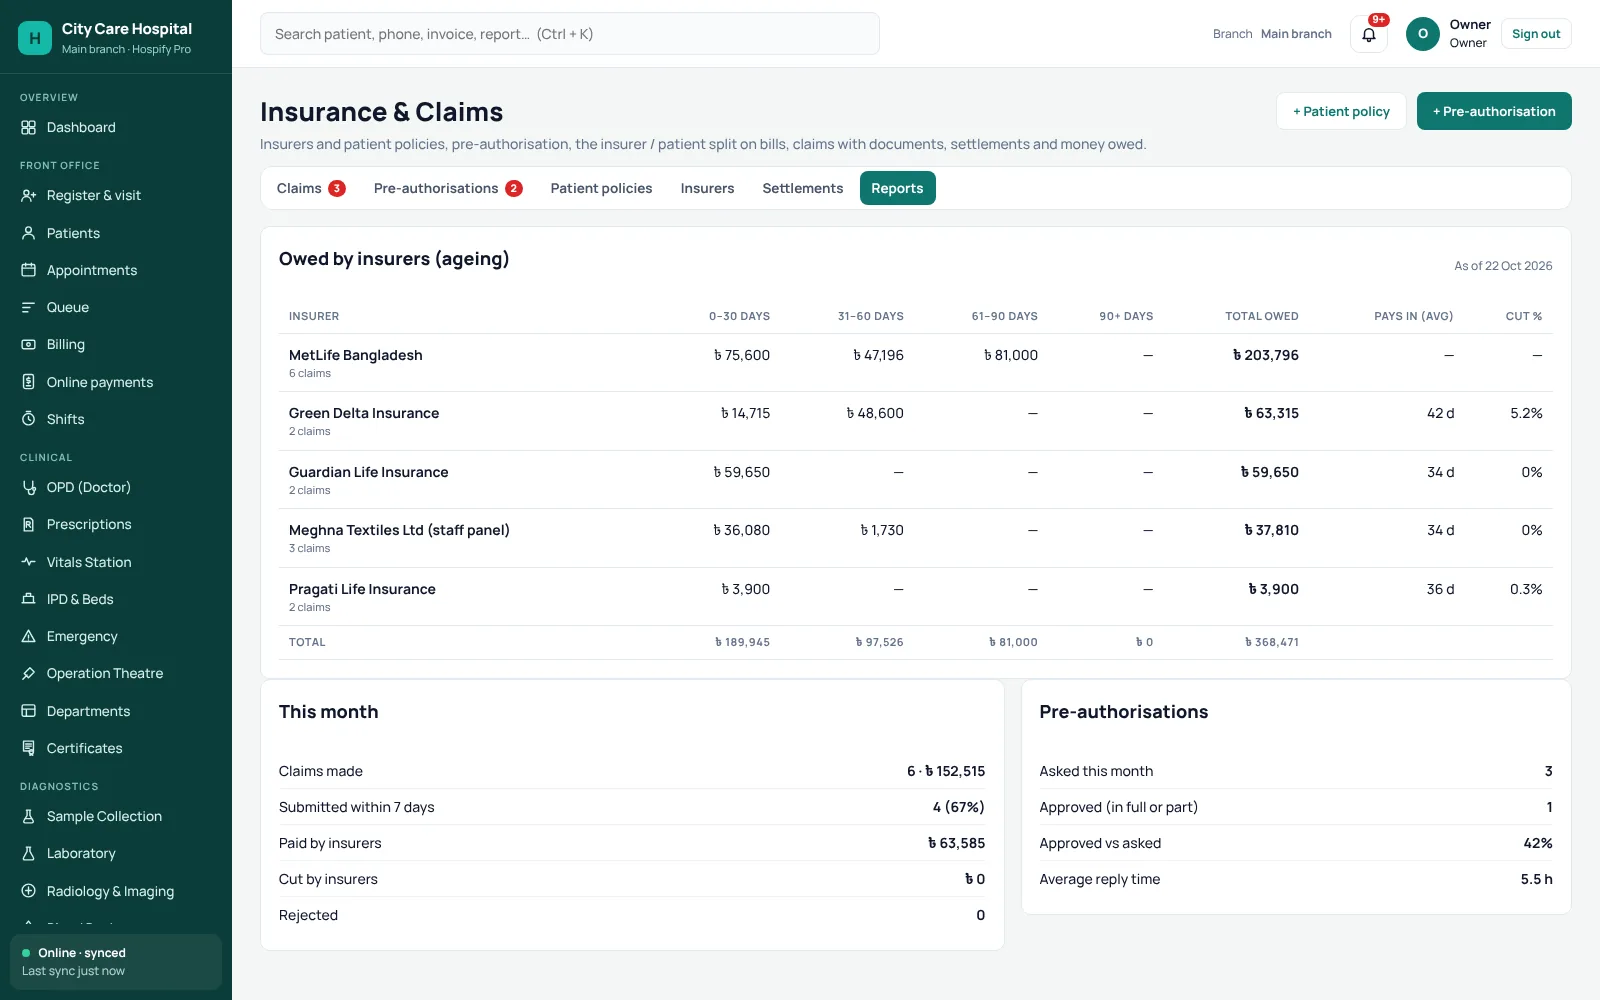Select the Appointments calendar icon
Screen dimensions: 1600x1000
(28, 270)
